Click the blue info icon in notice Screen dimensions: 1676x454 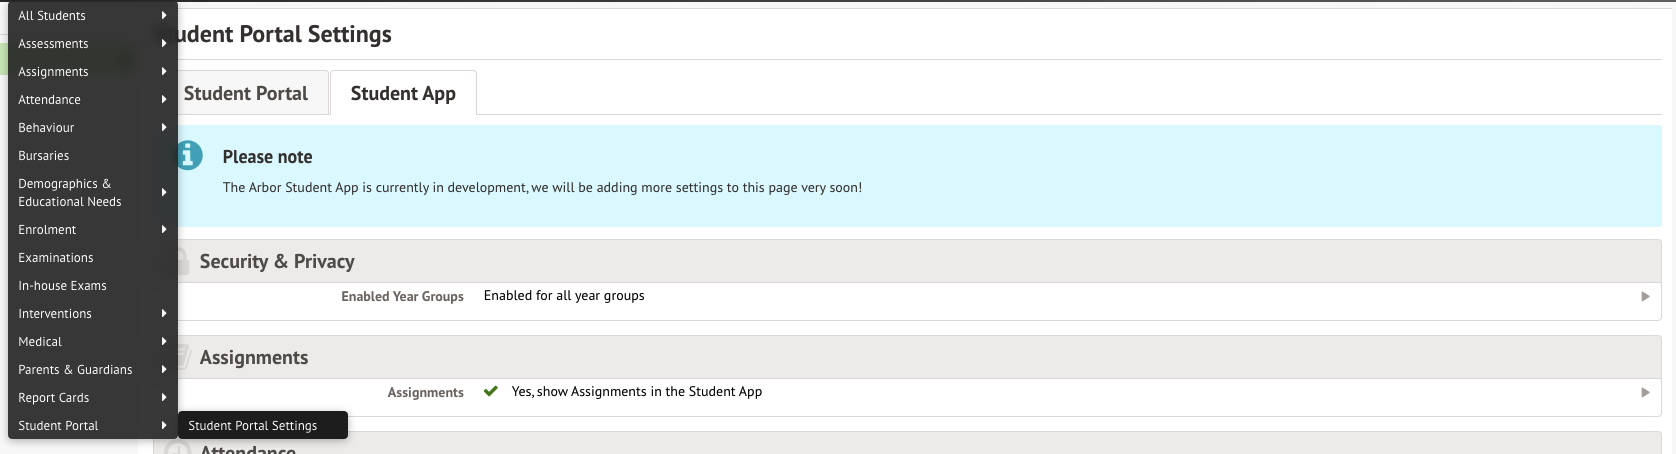pyautogui.click(x=188, y=155)
